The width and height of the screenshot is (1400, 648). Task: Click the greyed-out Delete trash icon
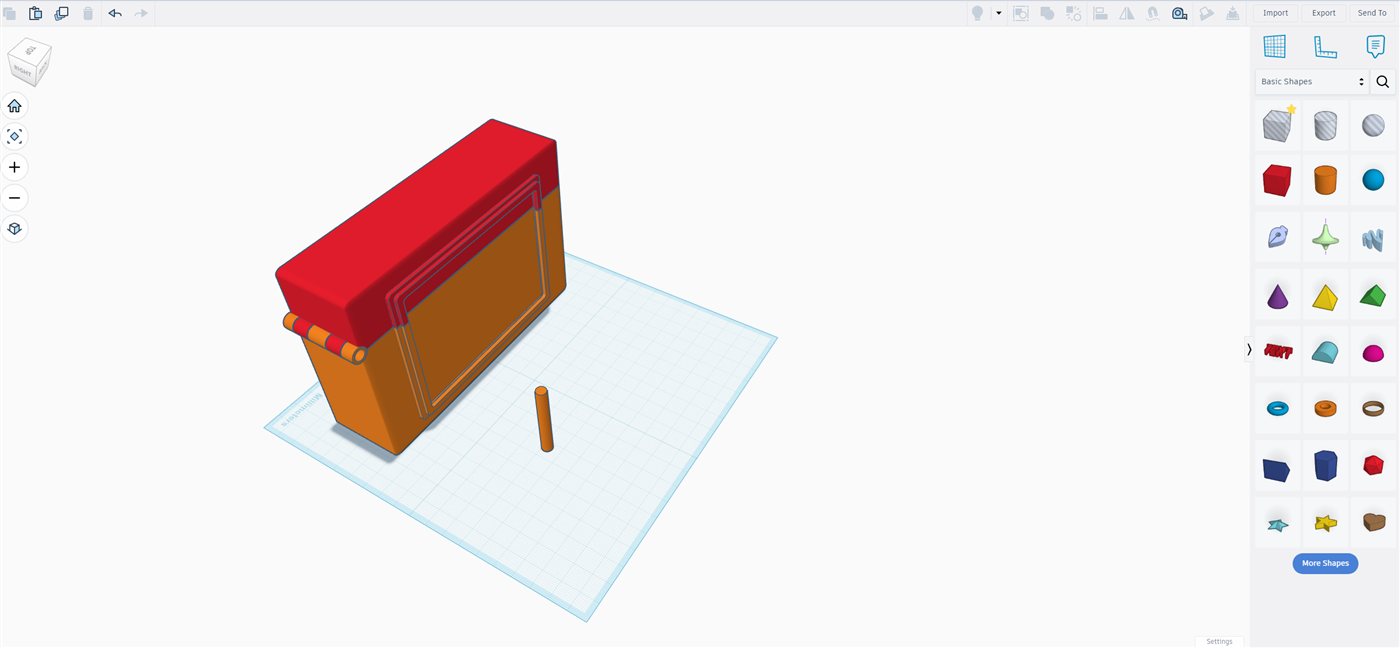click(x=88, y=13)
